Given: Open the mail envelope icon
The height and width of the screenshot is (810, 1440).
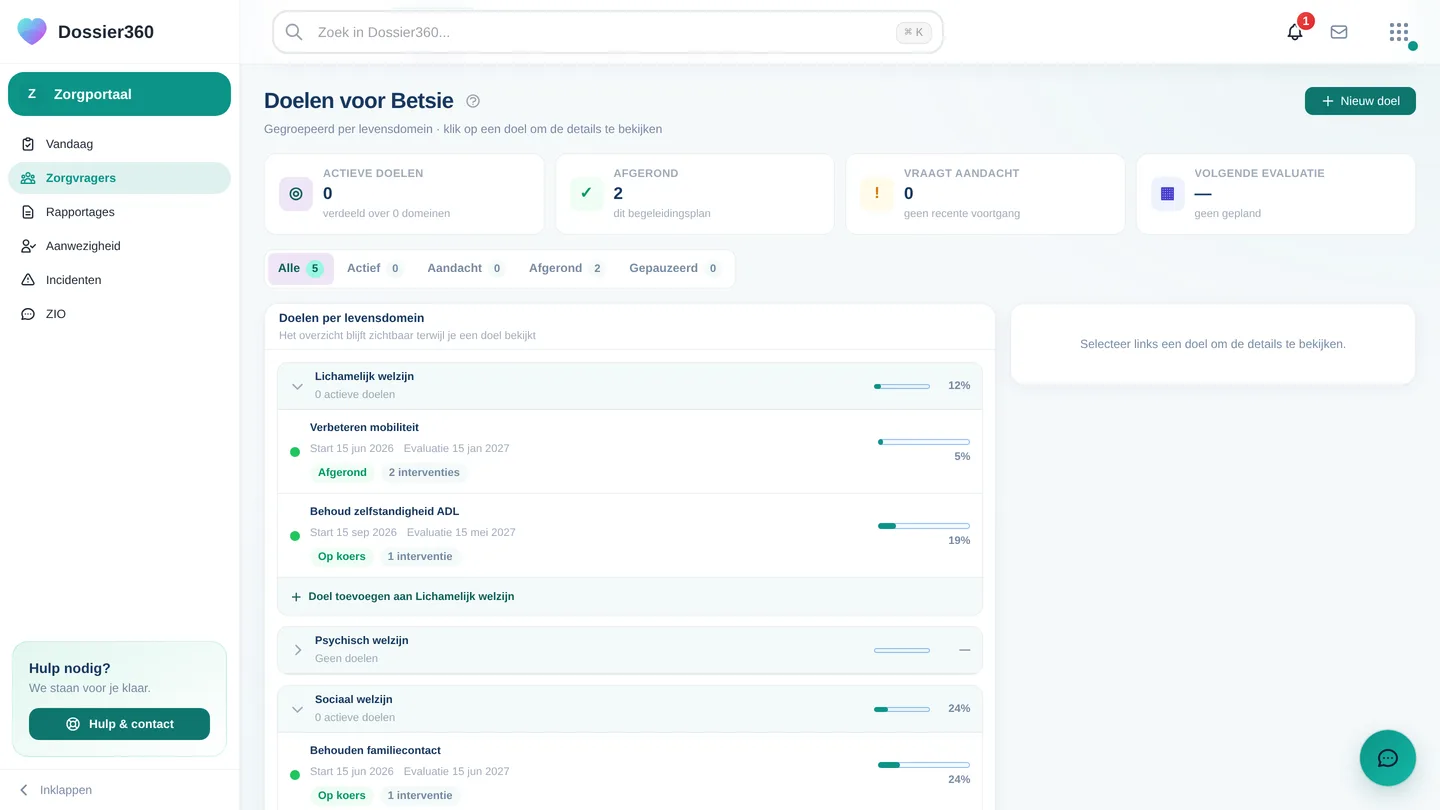Looking at the screenshot, I should pyautogui.click(x=1339, y=32).
